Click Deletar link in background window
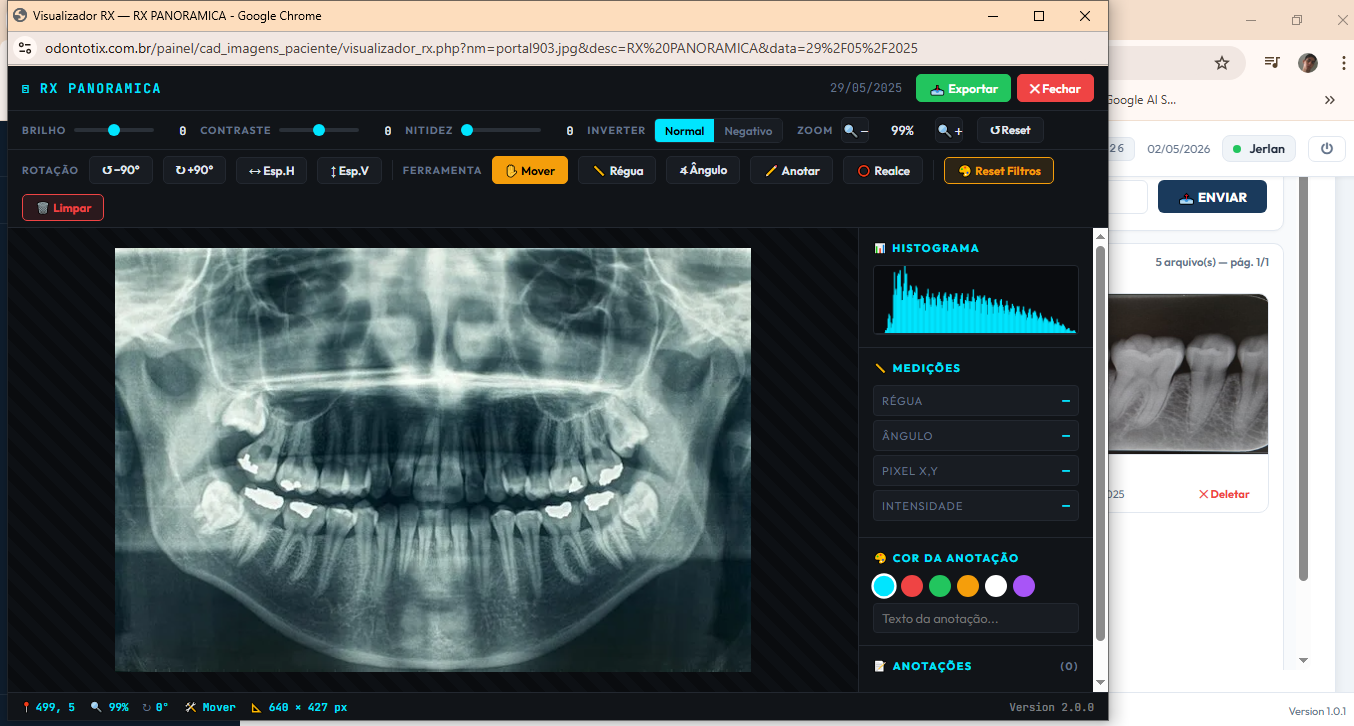The width and height of the screenshot is (1354, 726). 1224,494
